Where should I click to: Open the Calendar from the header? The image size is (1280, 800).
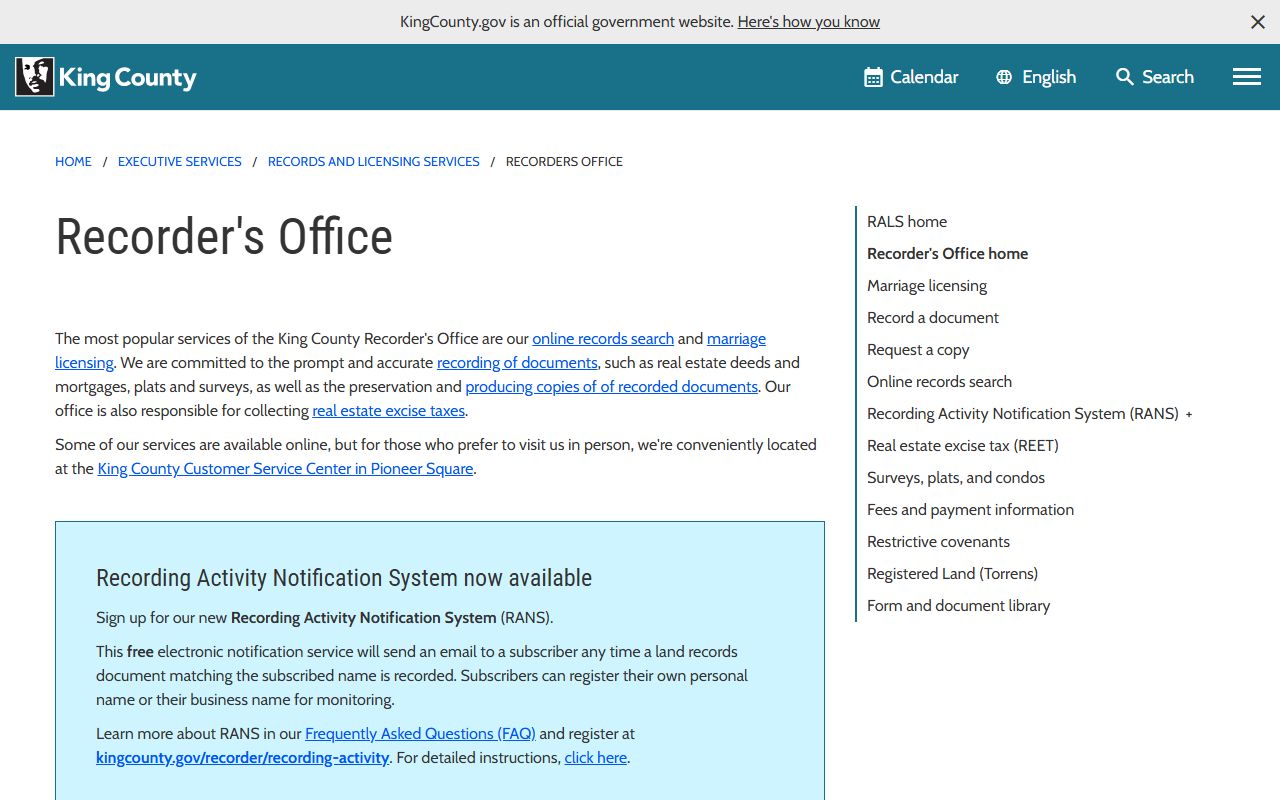click(x=911, y=77)
